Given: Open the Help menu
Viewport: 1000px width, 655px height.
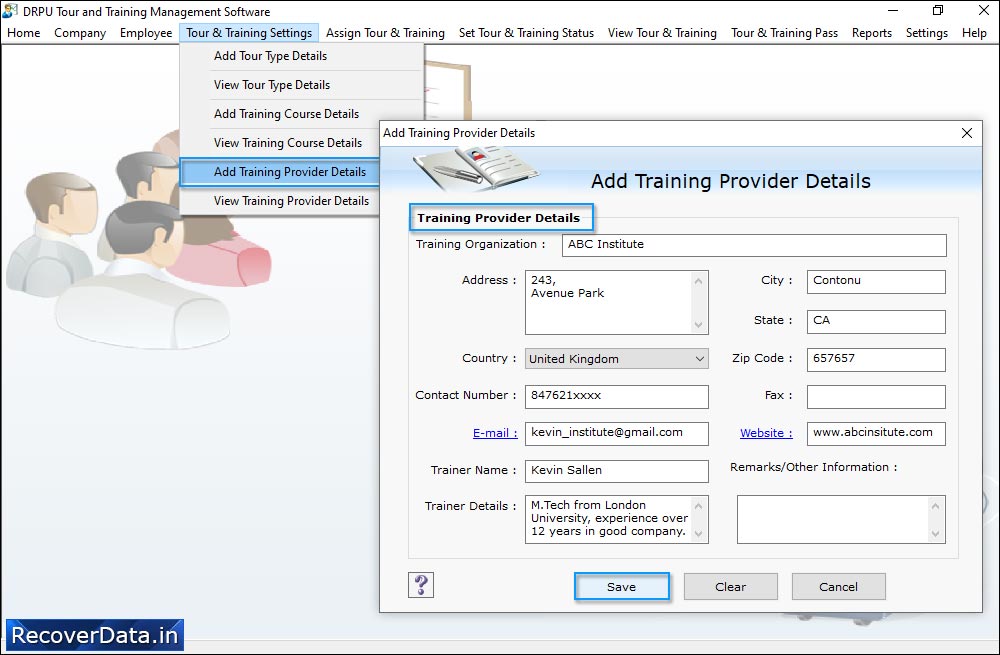Looking at the screenshot, I should 974,33.
